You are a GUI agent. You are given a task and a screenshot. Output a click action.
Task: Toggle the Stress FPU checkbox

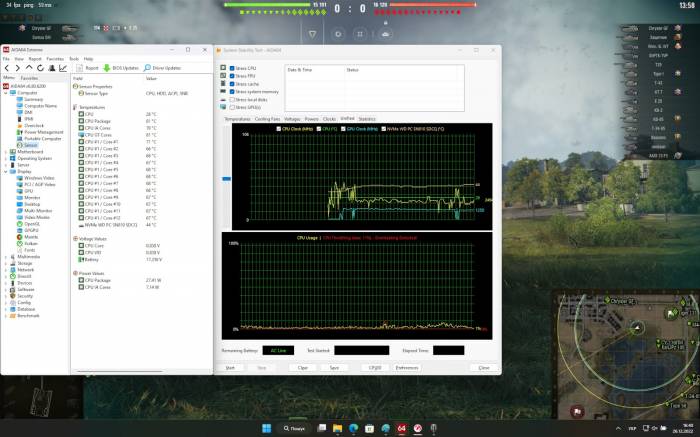tap(232, 76)
